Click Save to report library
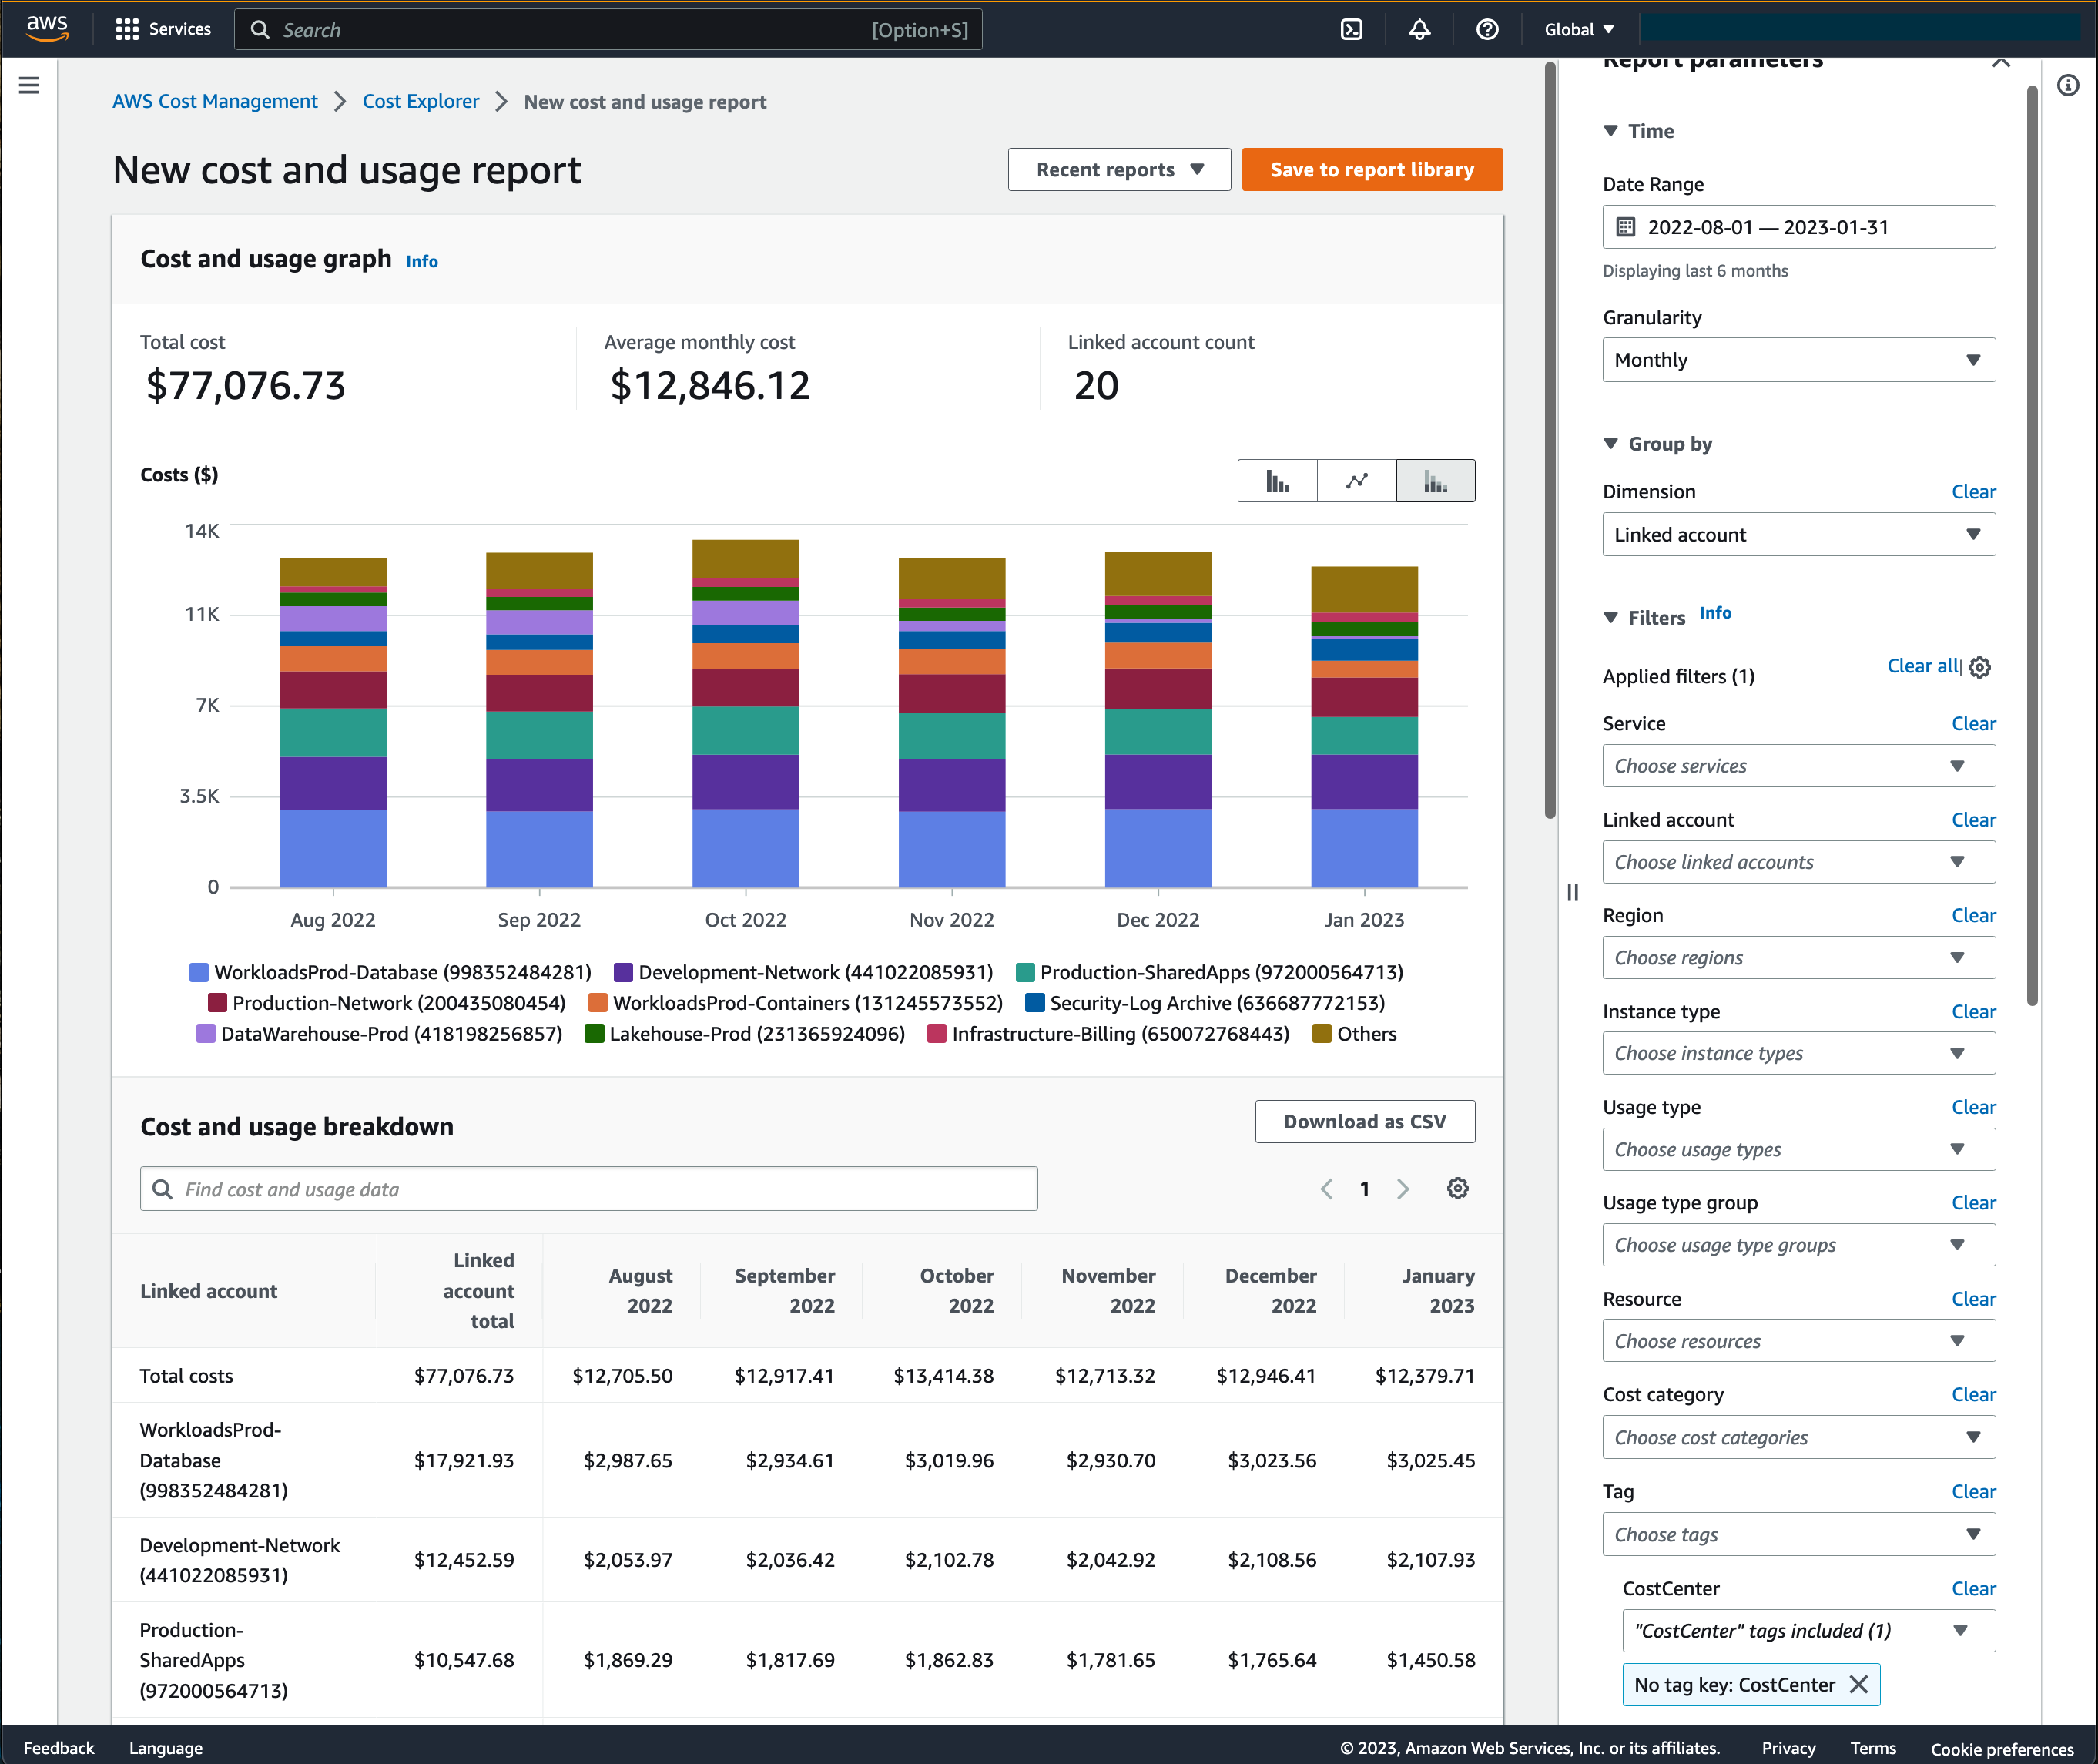 [x=1371, y=170]
